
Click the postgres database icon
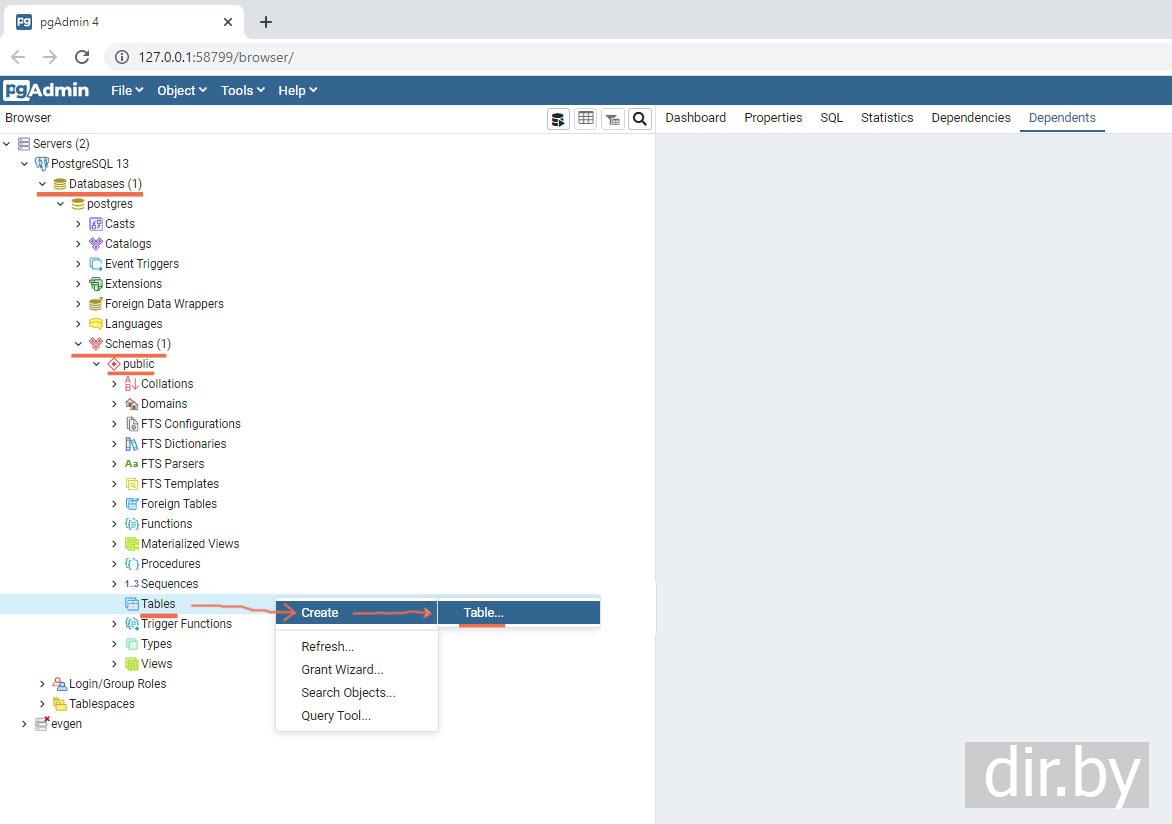tap(78, 203)
